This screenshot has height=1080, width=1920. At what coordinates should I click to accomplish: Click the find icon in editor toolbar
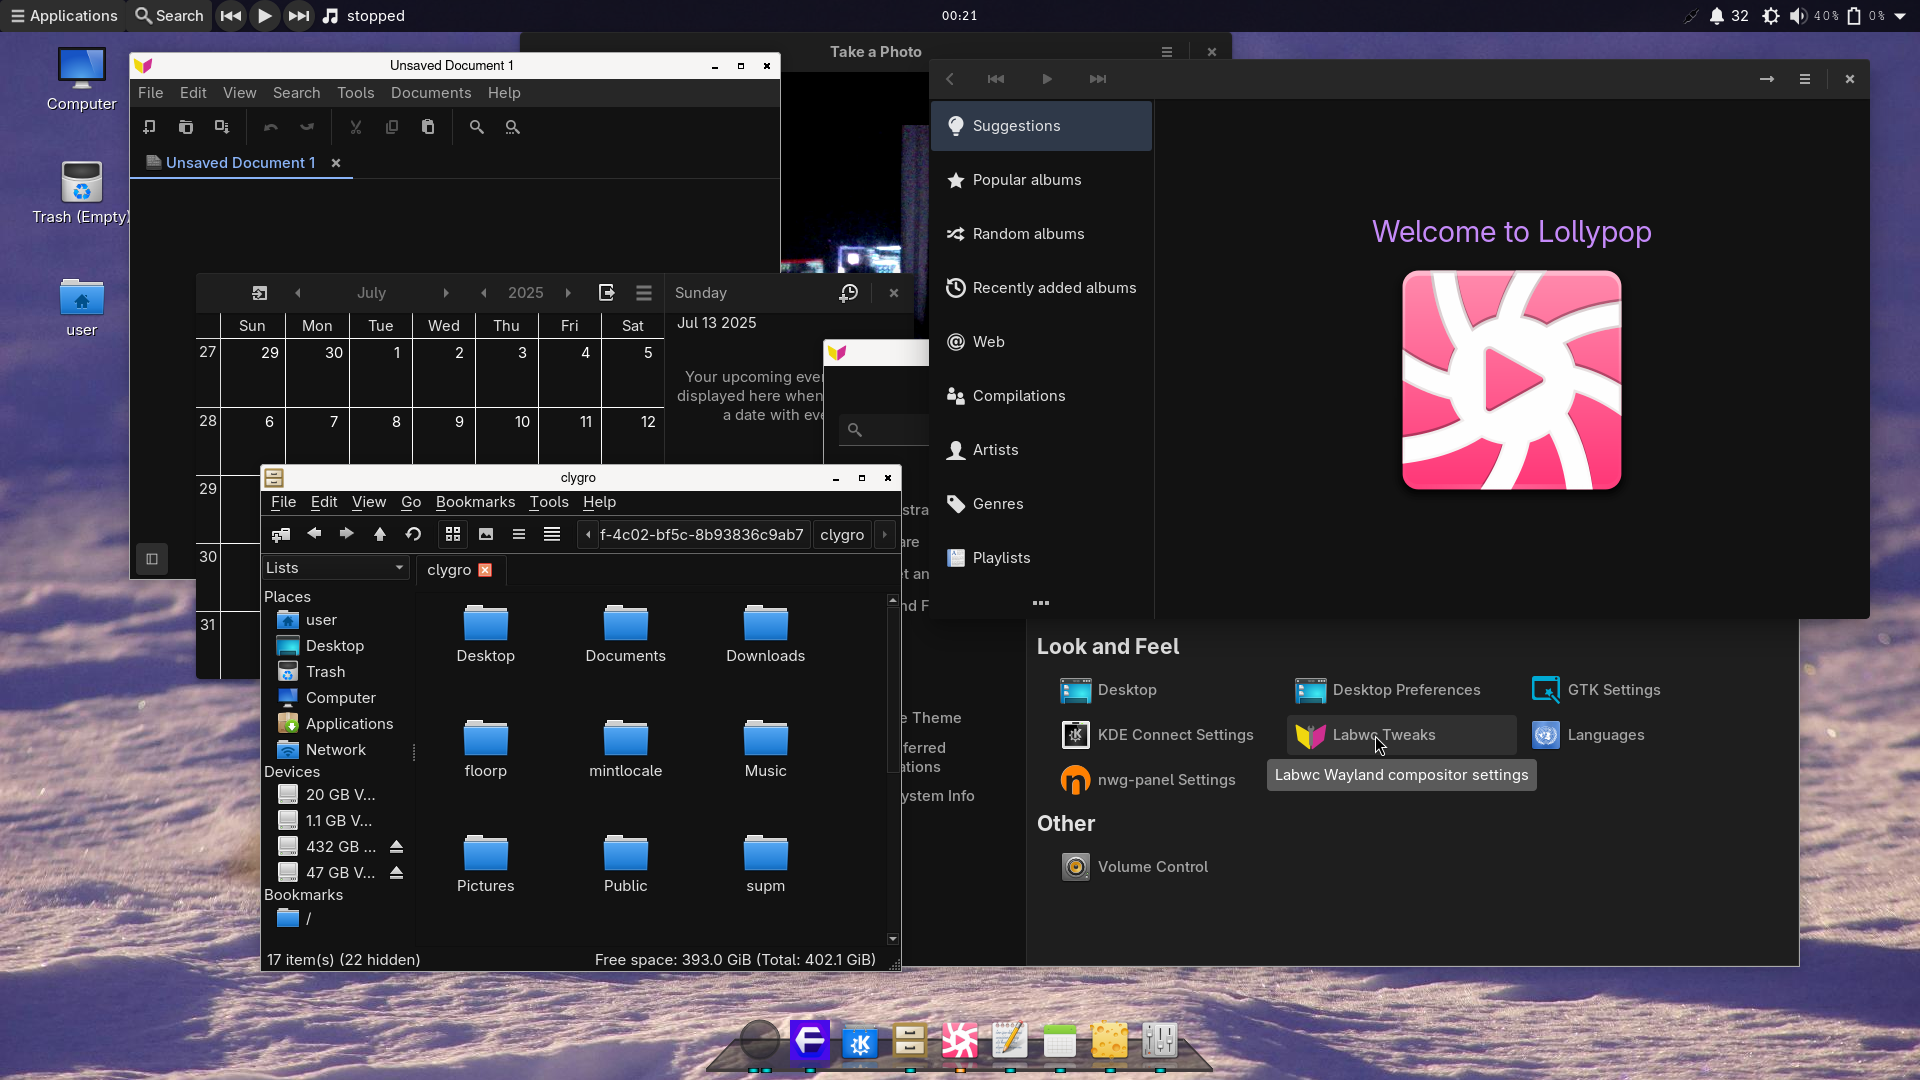pos(477,128)
